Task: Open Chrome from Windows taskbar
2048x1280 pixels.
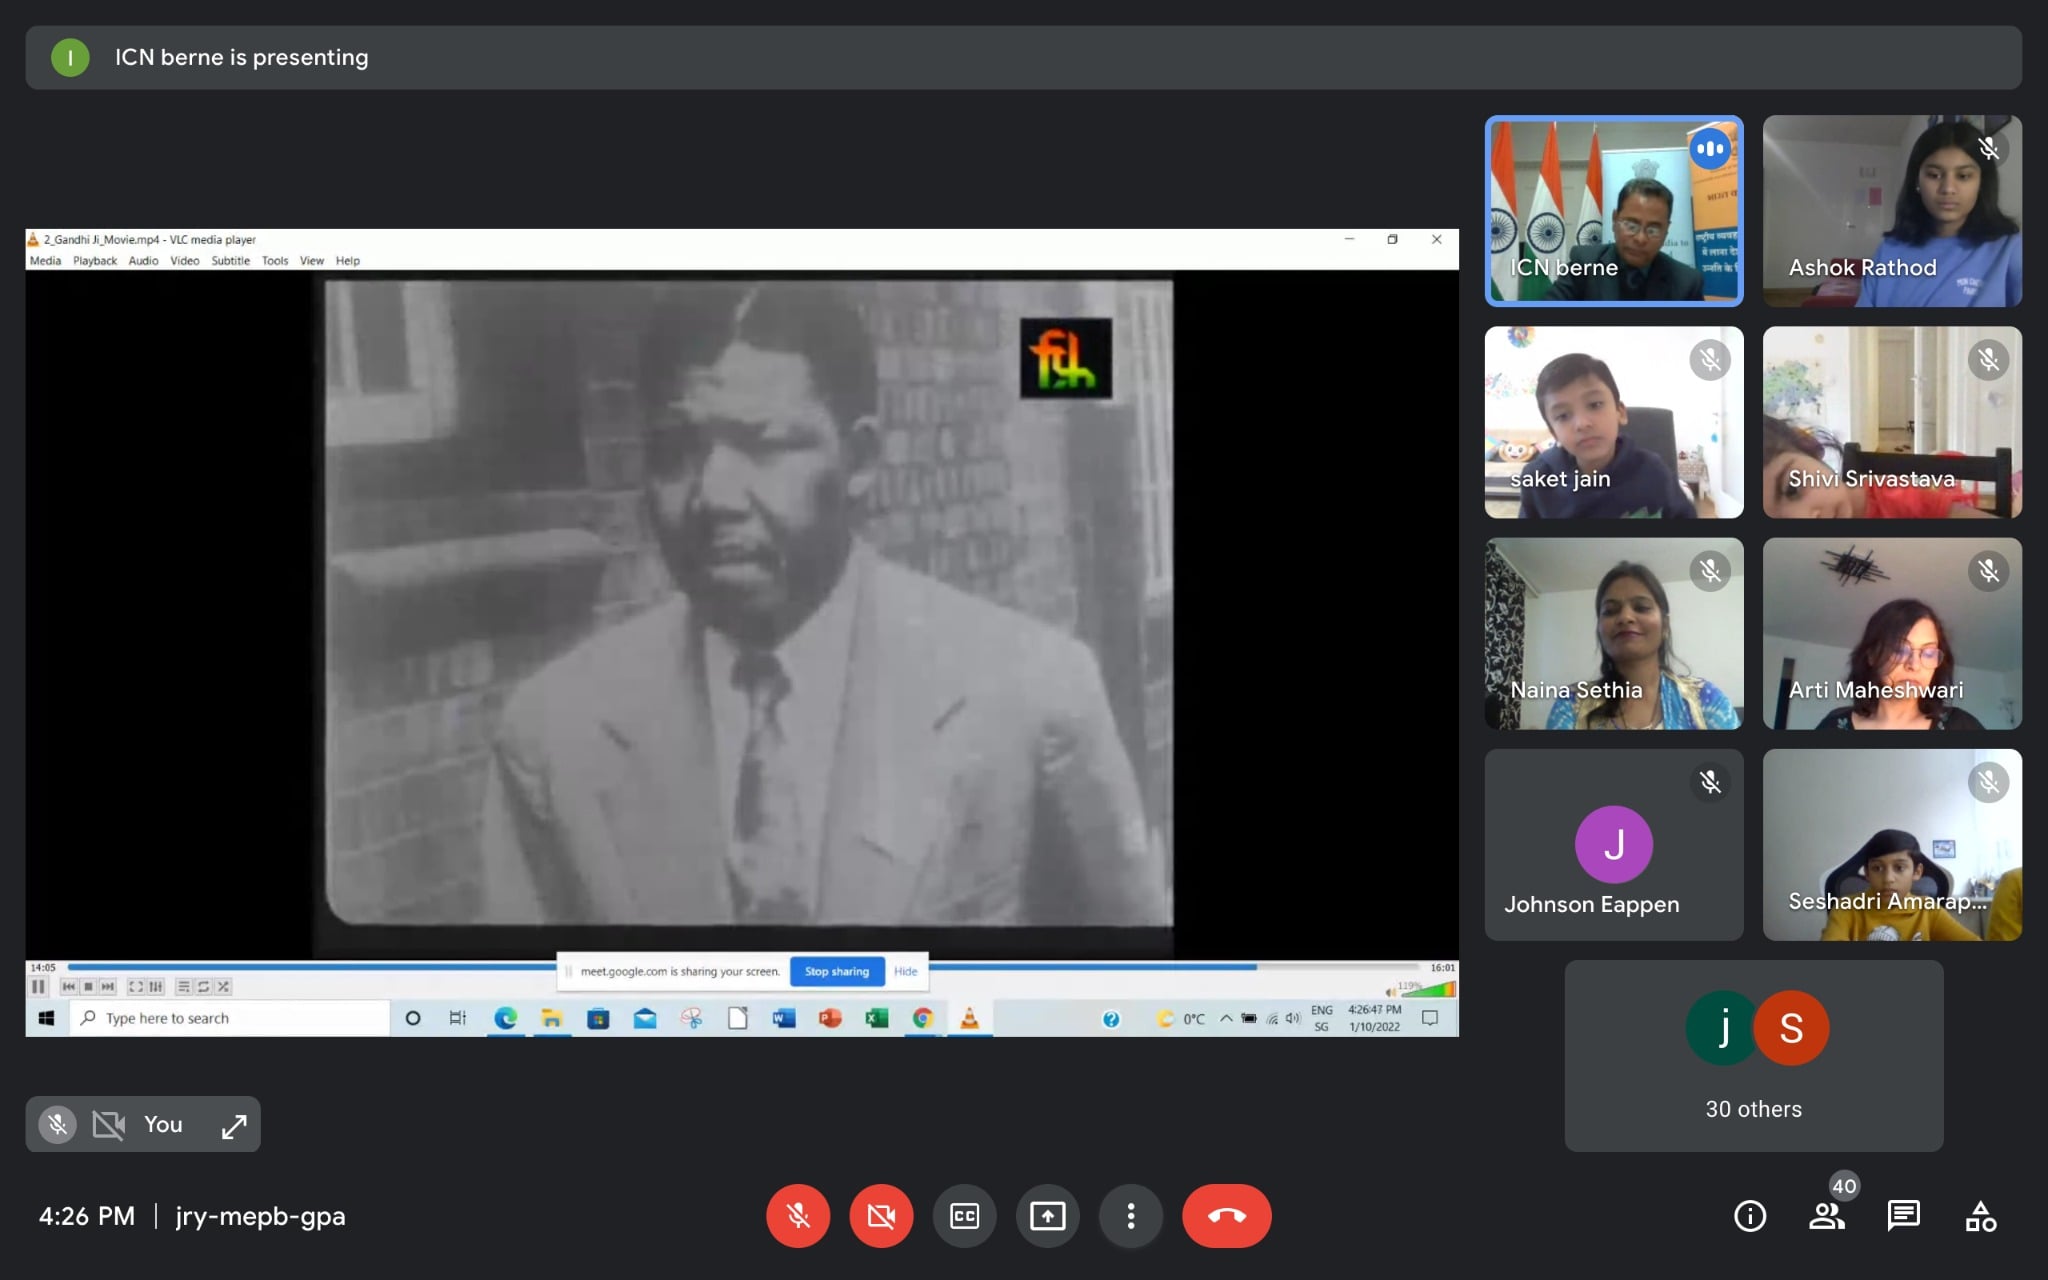Action: (922, 1018)
